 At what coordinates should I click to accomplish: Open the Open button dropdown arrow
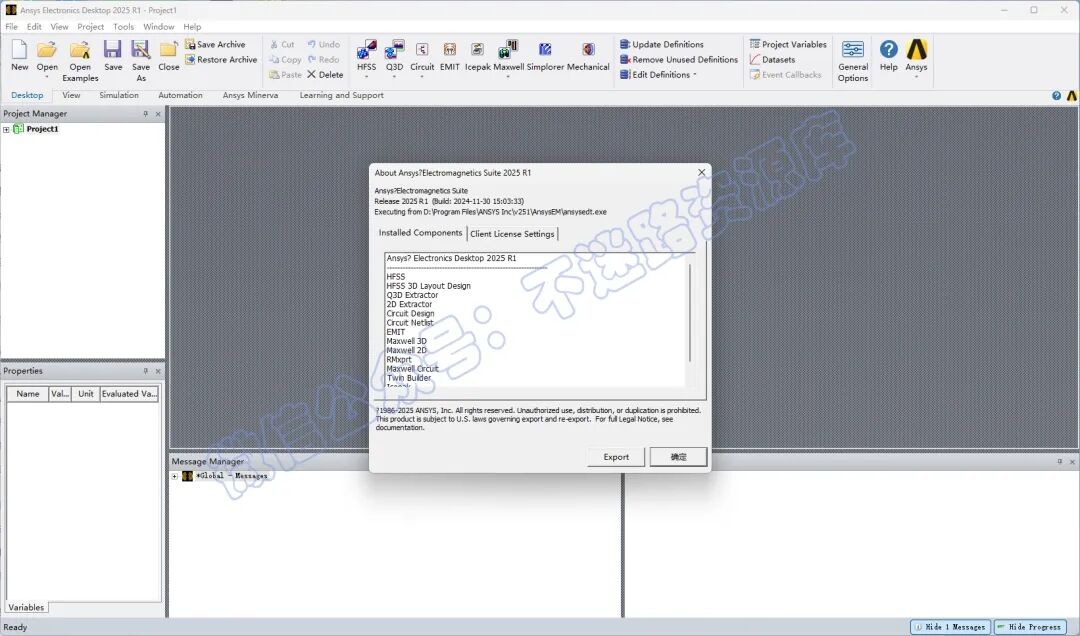point(47,76)
